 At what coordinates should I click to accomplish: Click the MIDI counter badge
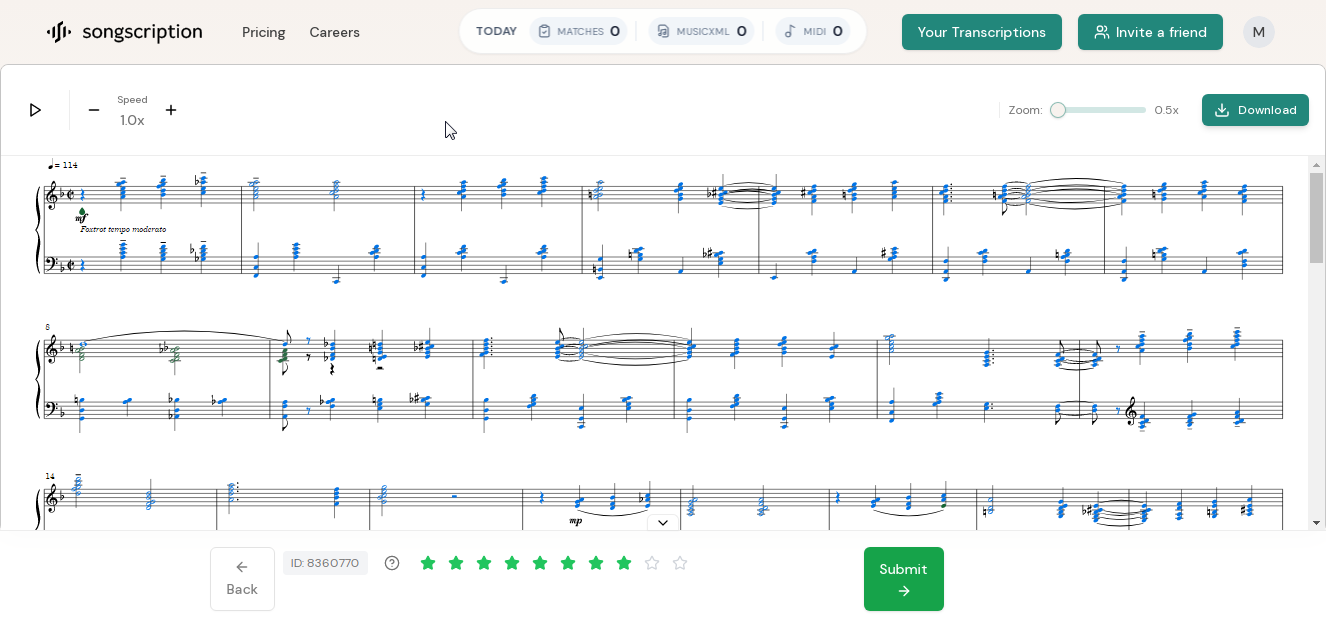[x=812, y=31]
